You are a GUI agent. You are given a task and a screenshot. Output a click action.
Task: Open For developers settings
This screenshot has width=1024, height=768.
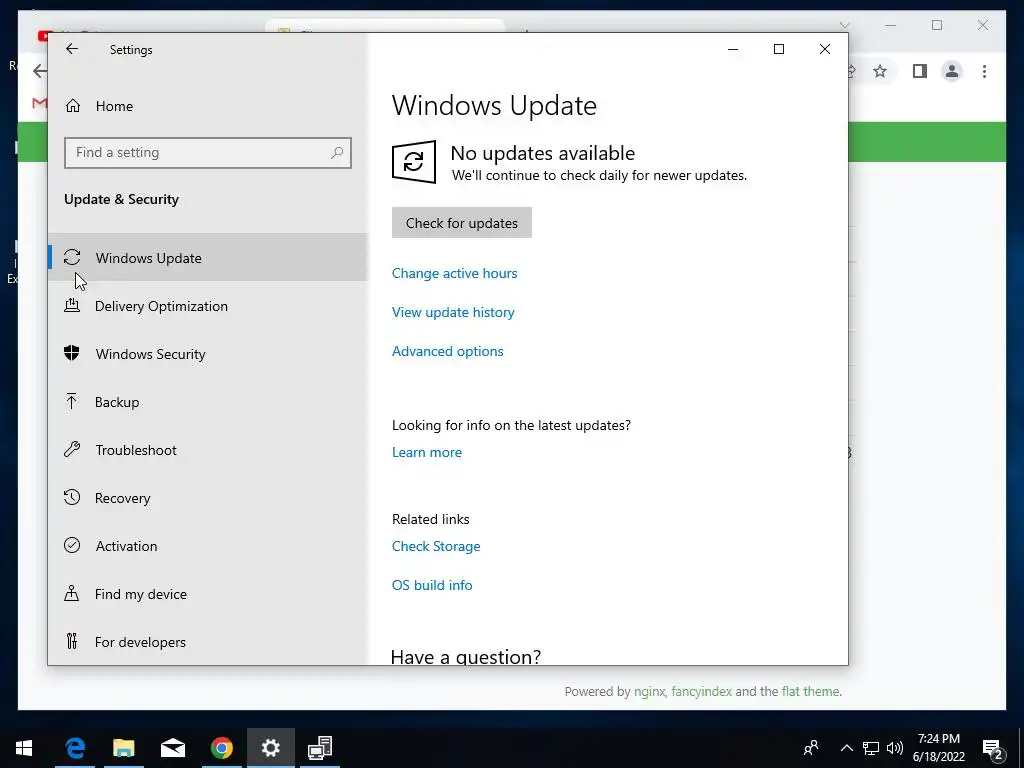208,642
